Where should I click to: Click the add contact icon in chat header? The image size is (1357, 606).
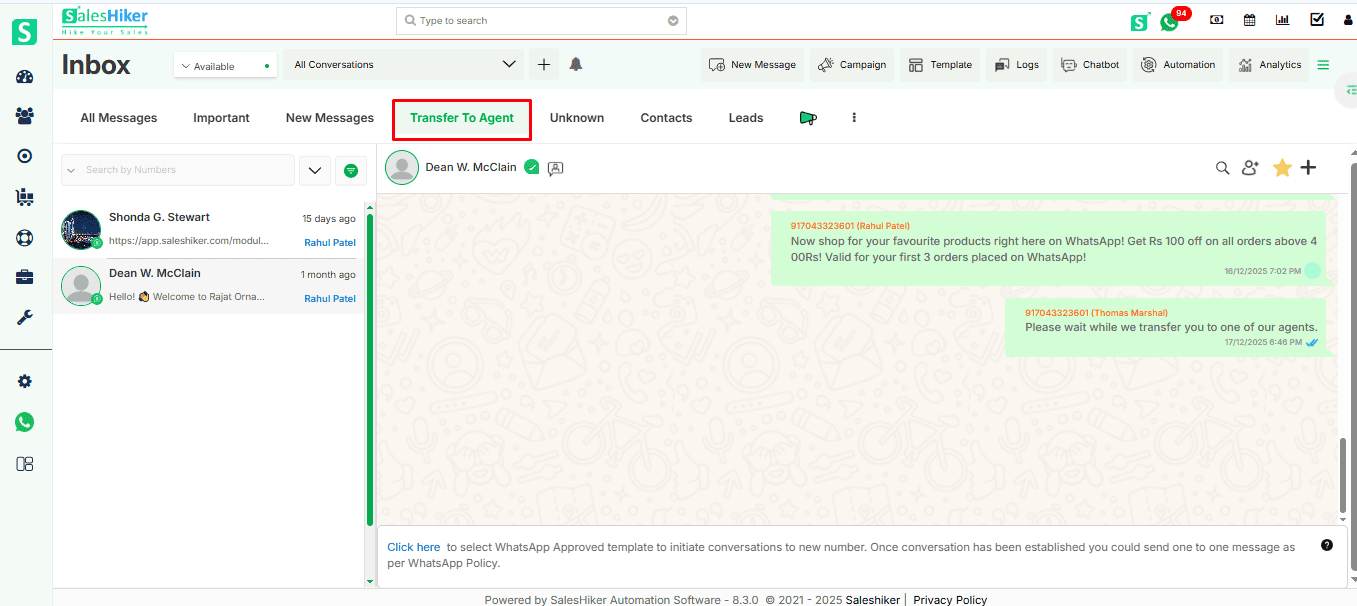(x=1250, y=168)
